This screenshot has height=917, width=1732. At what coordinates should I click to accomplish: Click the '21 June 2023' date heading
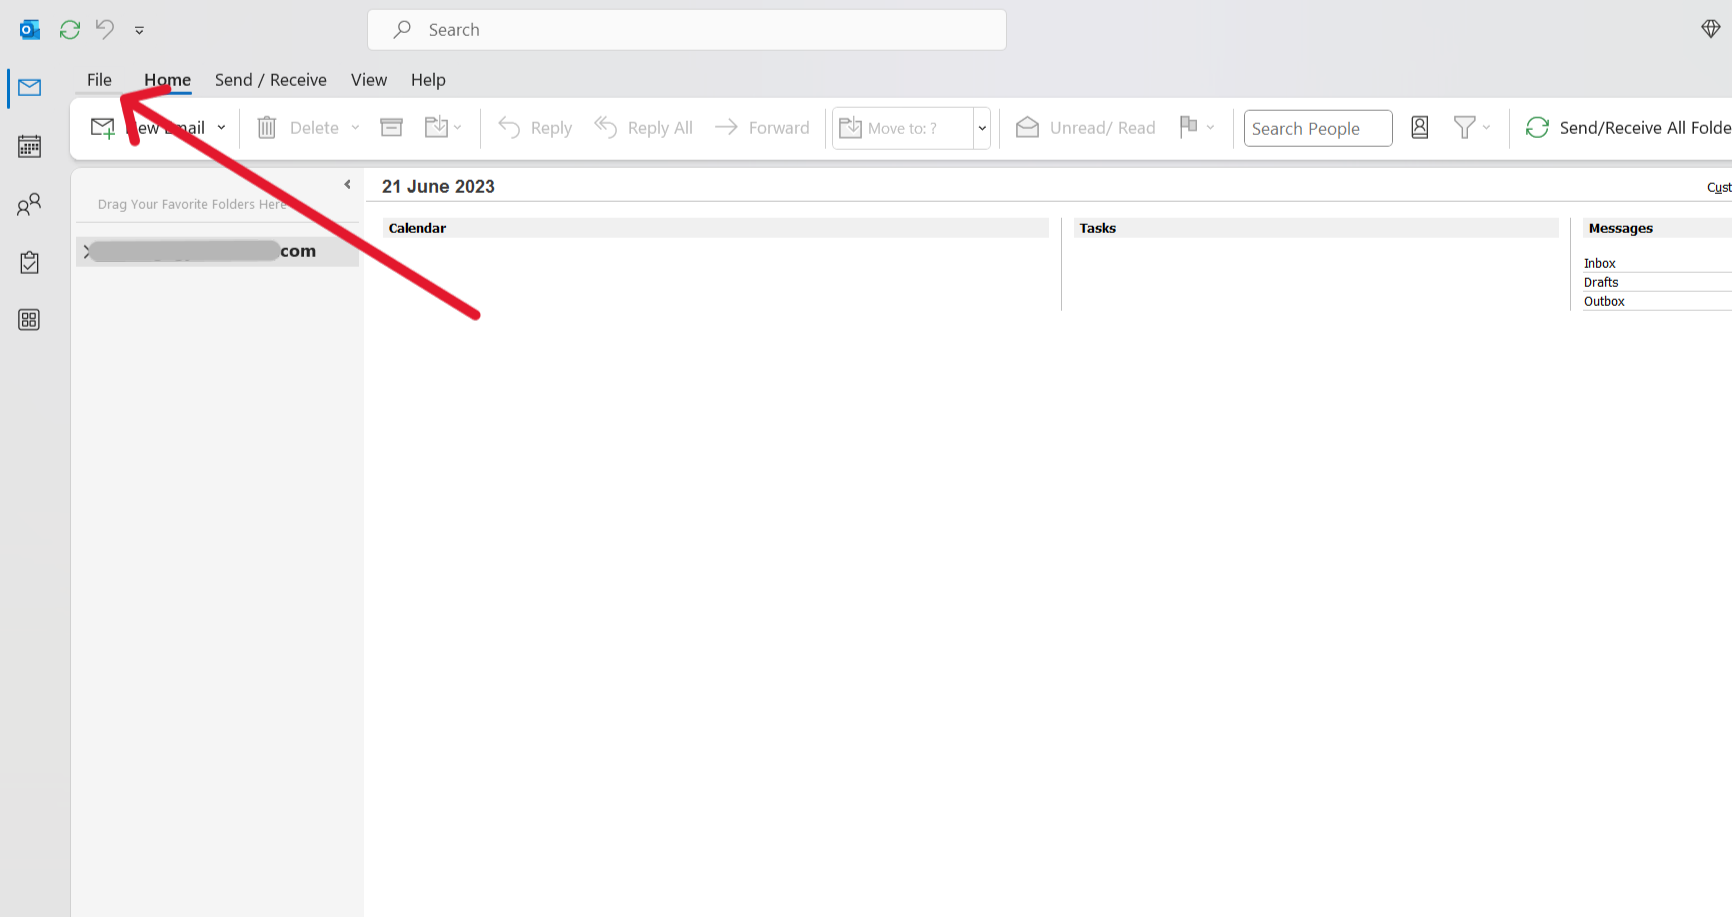(438, 186)
